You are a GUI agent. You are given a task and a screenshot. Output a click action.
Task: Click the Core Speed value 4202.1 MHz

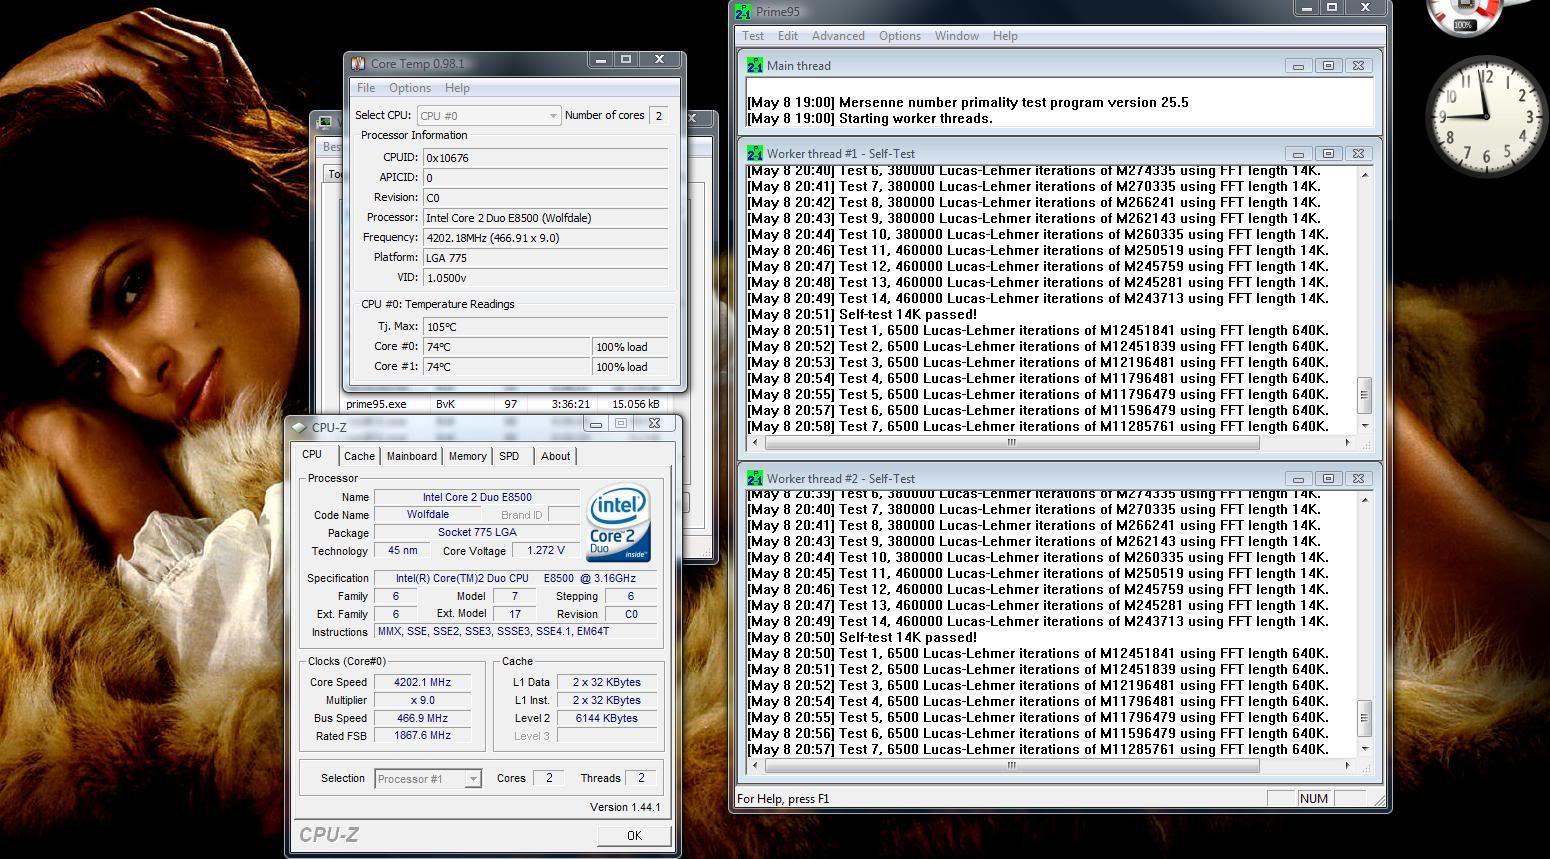click(422, 683)
